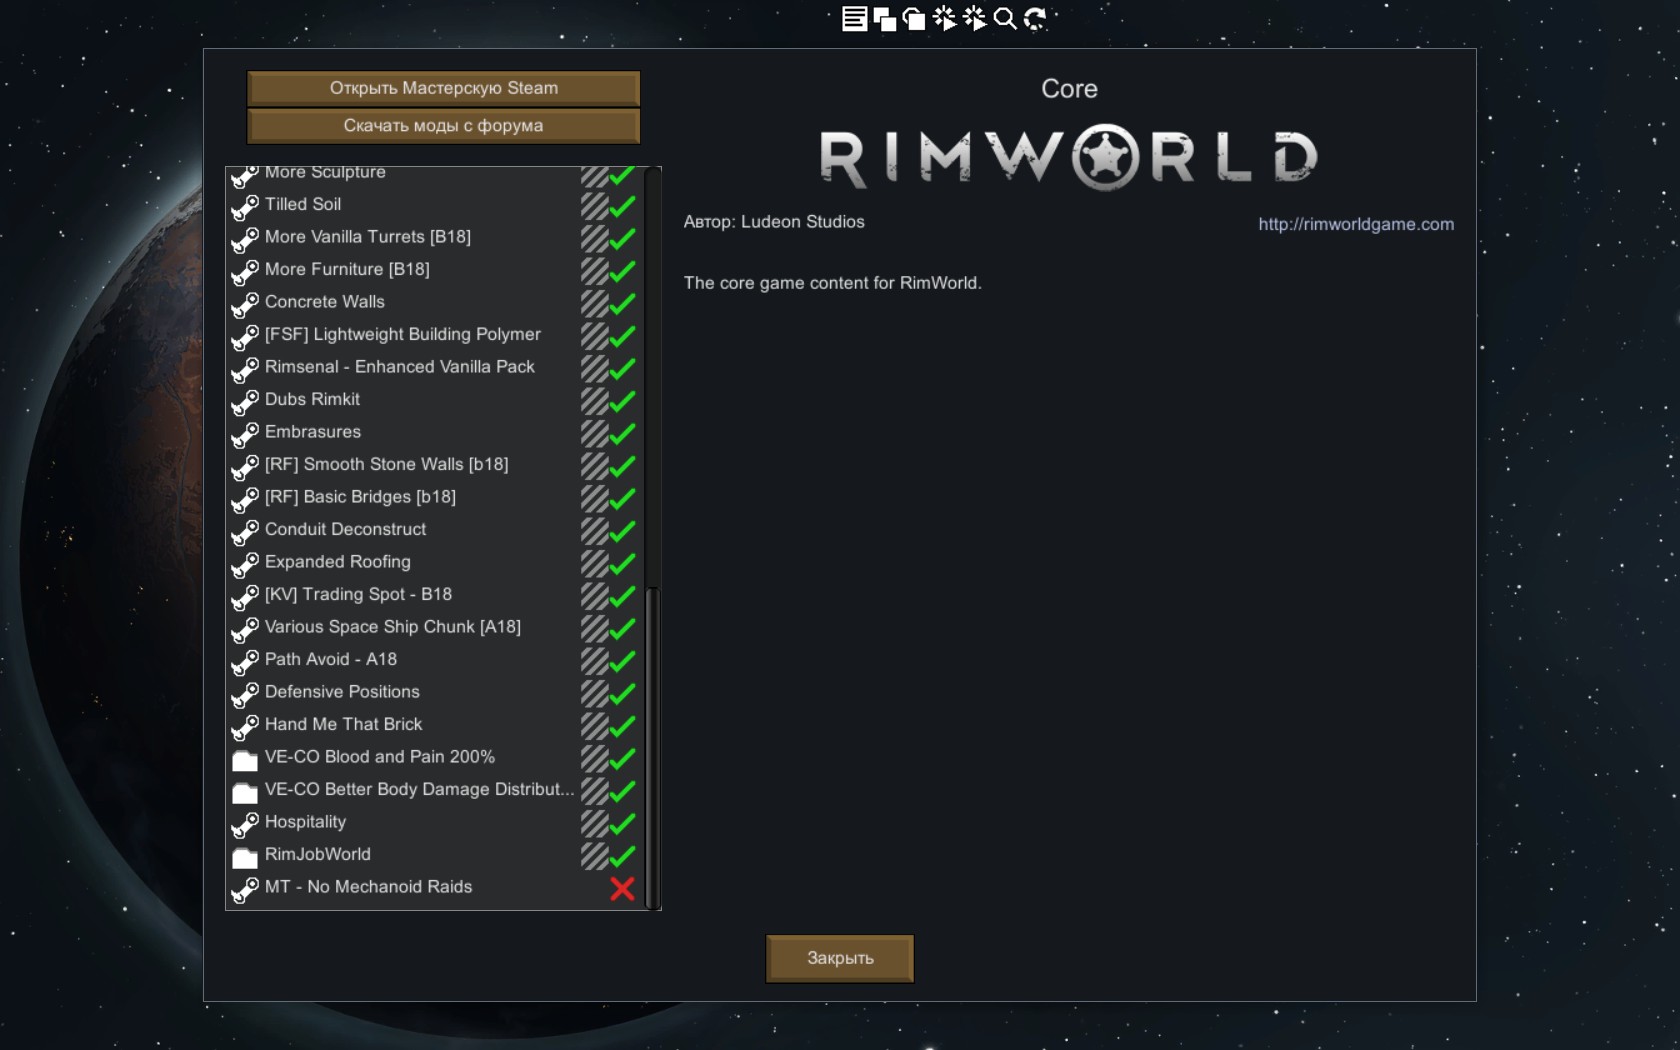Grab the striped reorder handle for Concrete Walls

point(594,304)
